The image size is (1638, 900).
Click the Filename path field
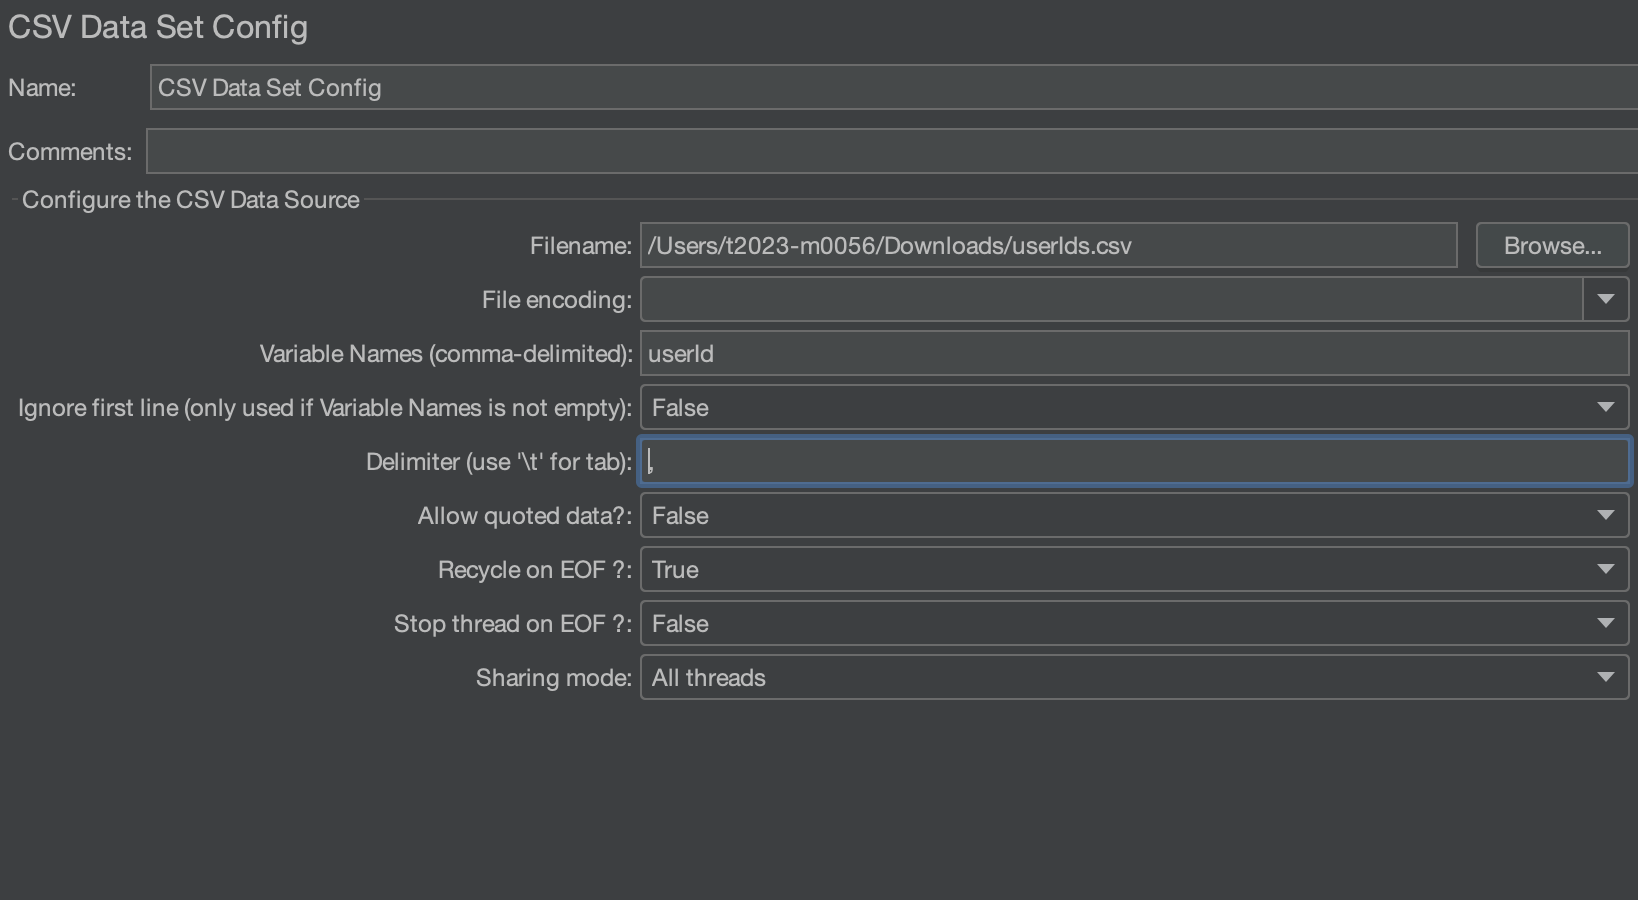tap(1048, 246)
